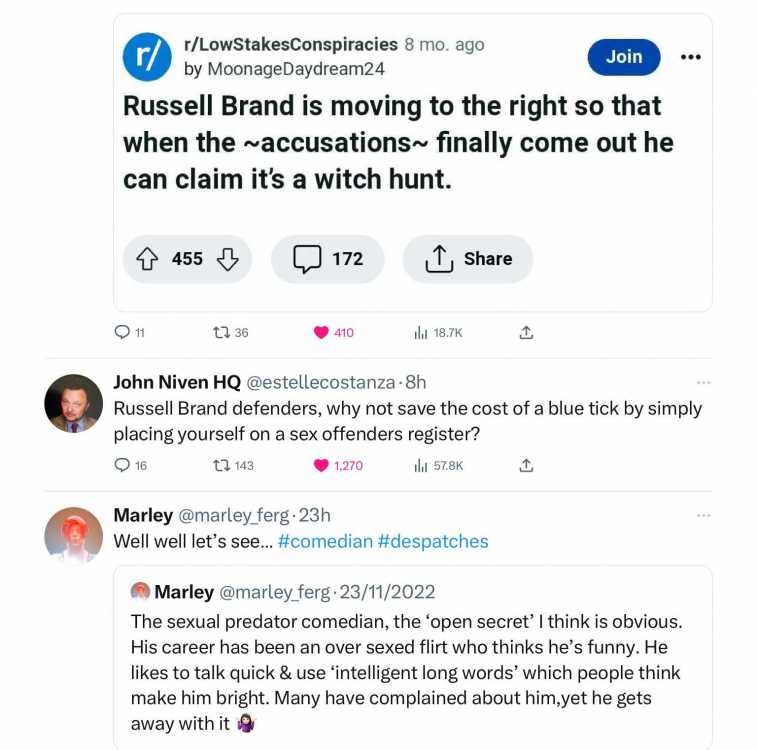Open the r/LowStakesConspiracies subreddit link
Screen dimensions: 757x750
[291, 44]
